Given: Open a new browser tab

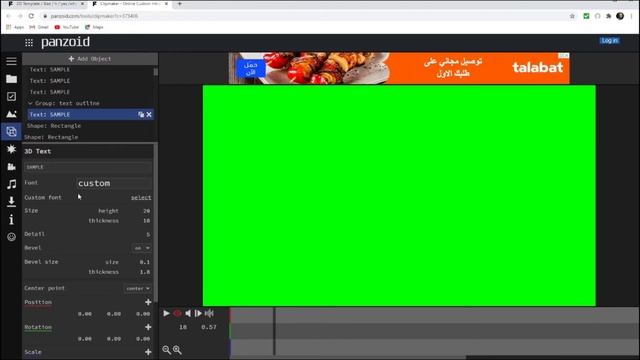Looking at the screenshot, I should pyautogui.click(x=180, y=4).
